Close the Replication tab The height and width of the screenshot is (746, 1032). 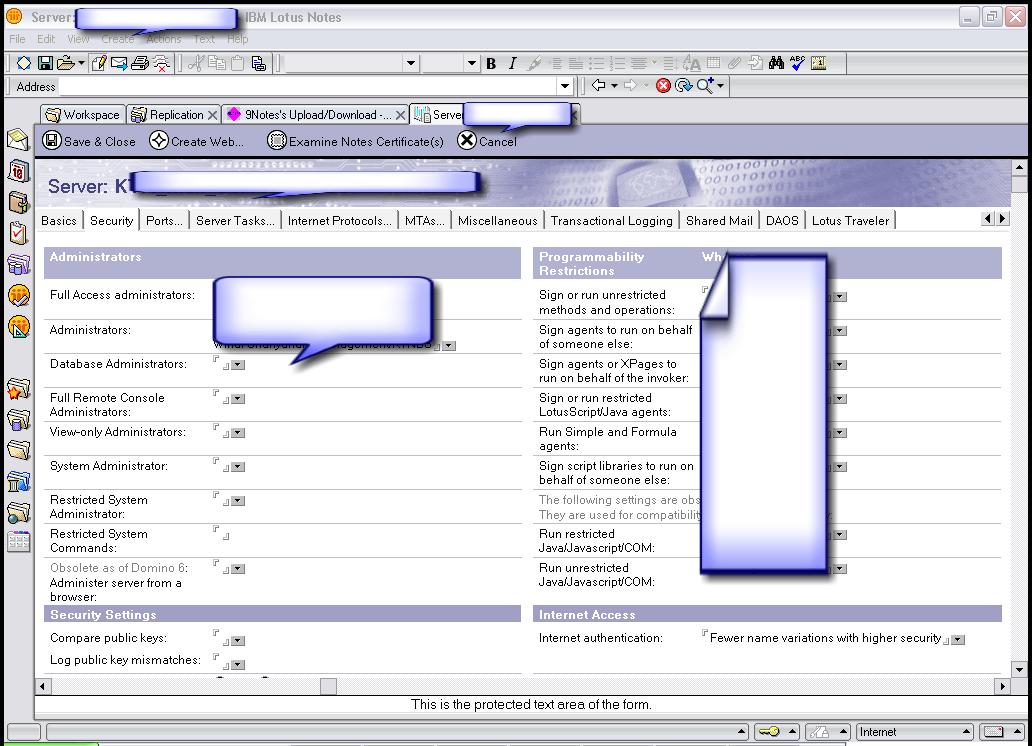(x=213, y=115)
